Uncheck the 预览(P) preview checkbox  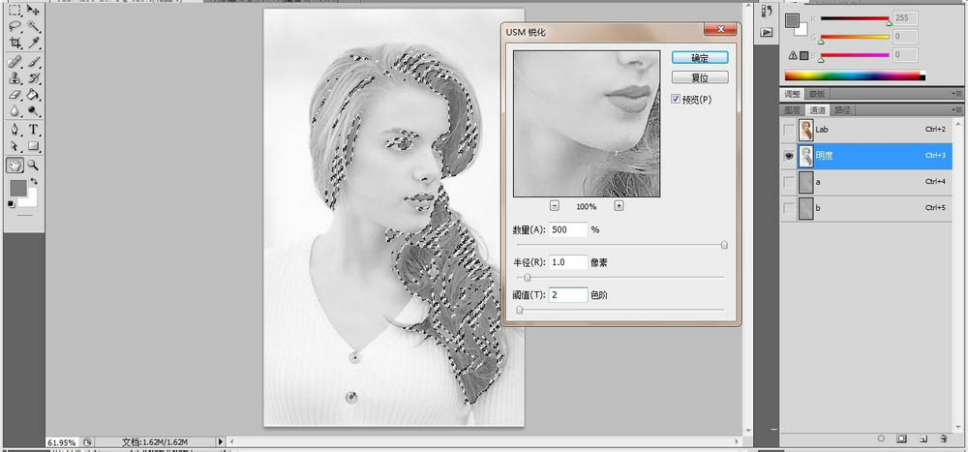[677, 99]
